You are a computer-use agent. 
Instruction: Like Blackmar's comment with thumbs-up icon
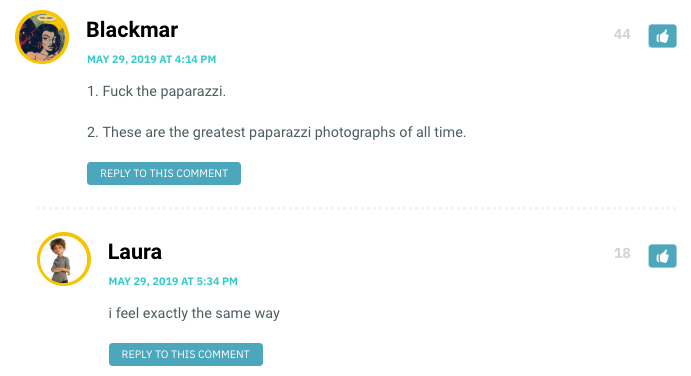[662, 36]
